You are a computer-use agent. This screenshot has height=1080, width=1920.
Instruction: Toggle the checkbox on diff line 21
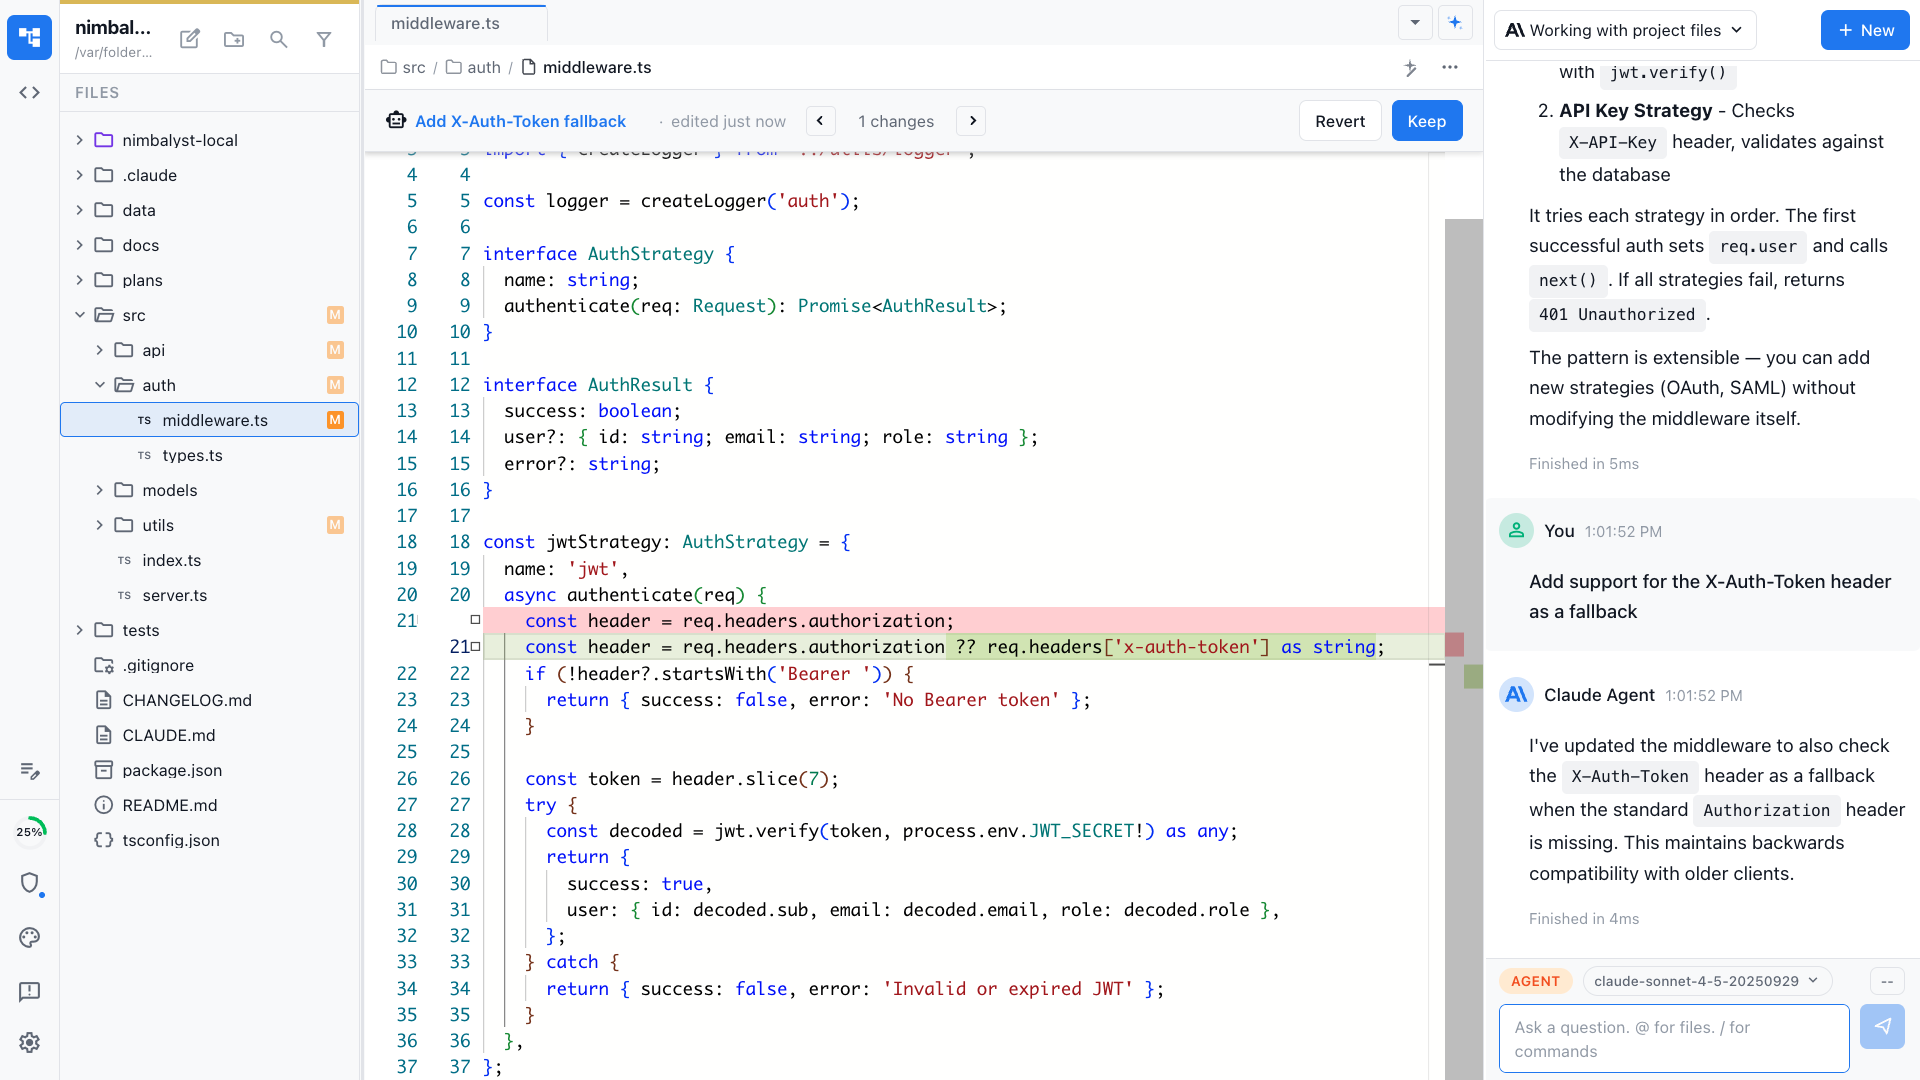tap(475, 620)
